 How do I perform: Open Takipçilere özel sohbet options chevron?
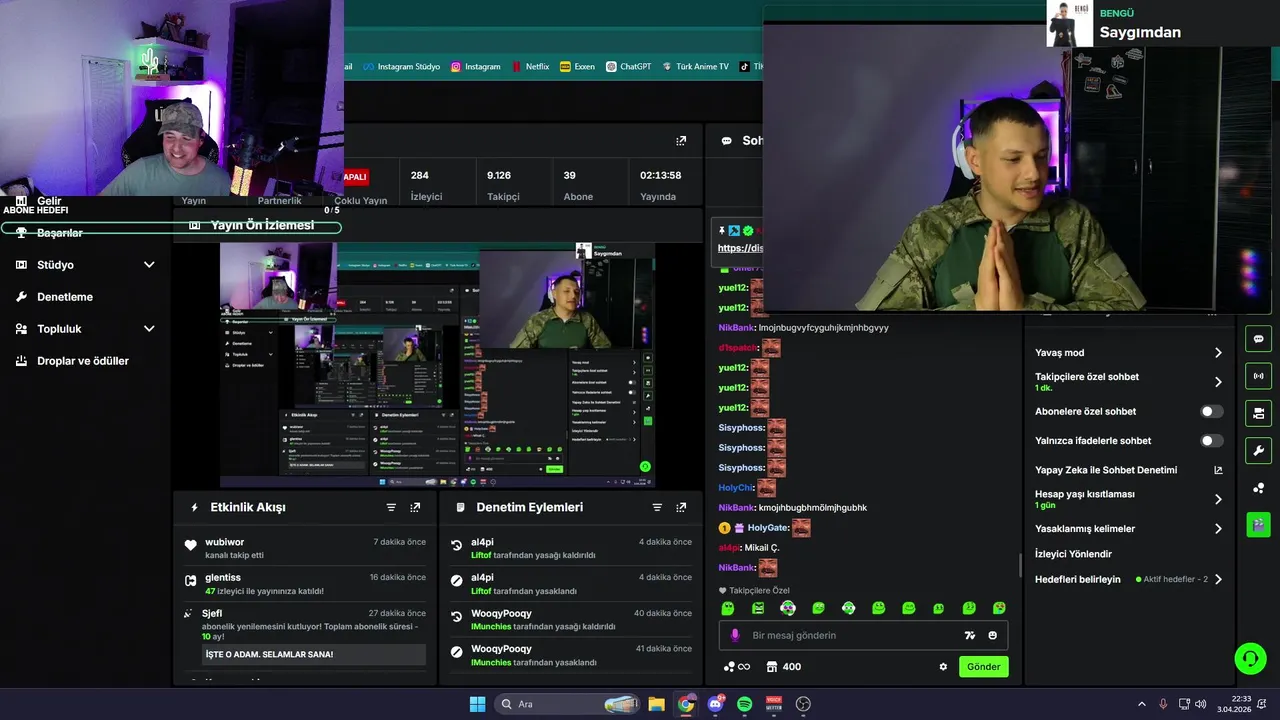coord(1218,382)
